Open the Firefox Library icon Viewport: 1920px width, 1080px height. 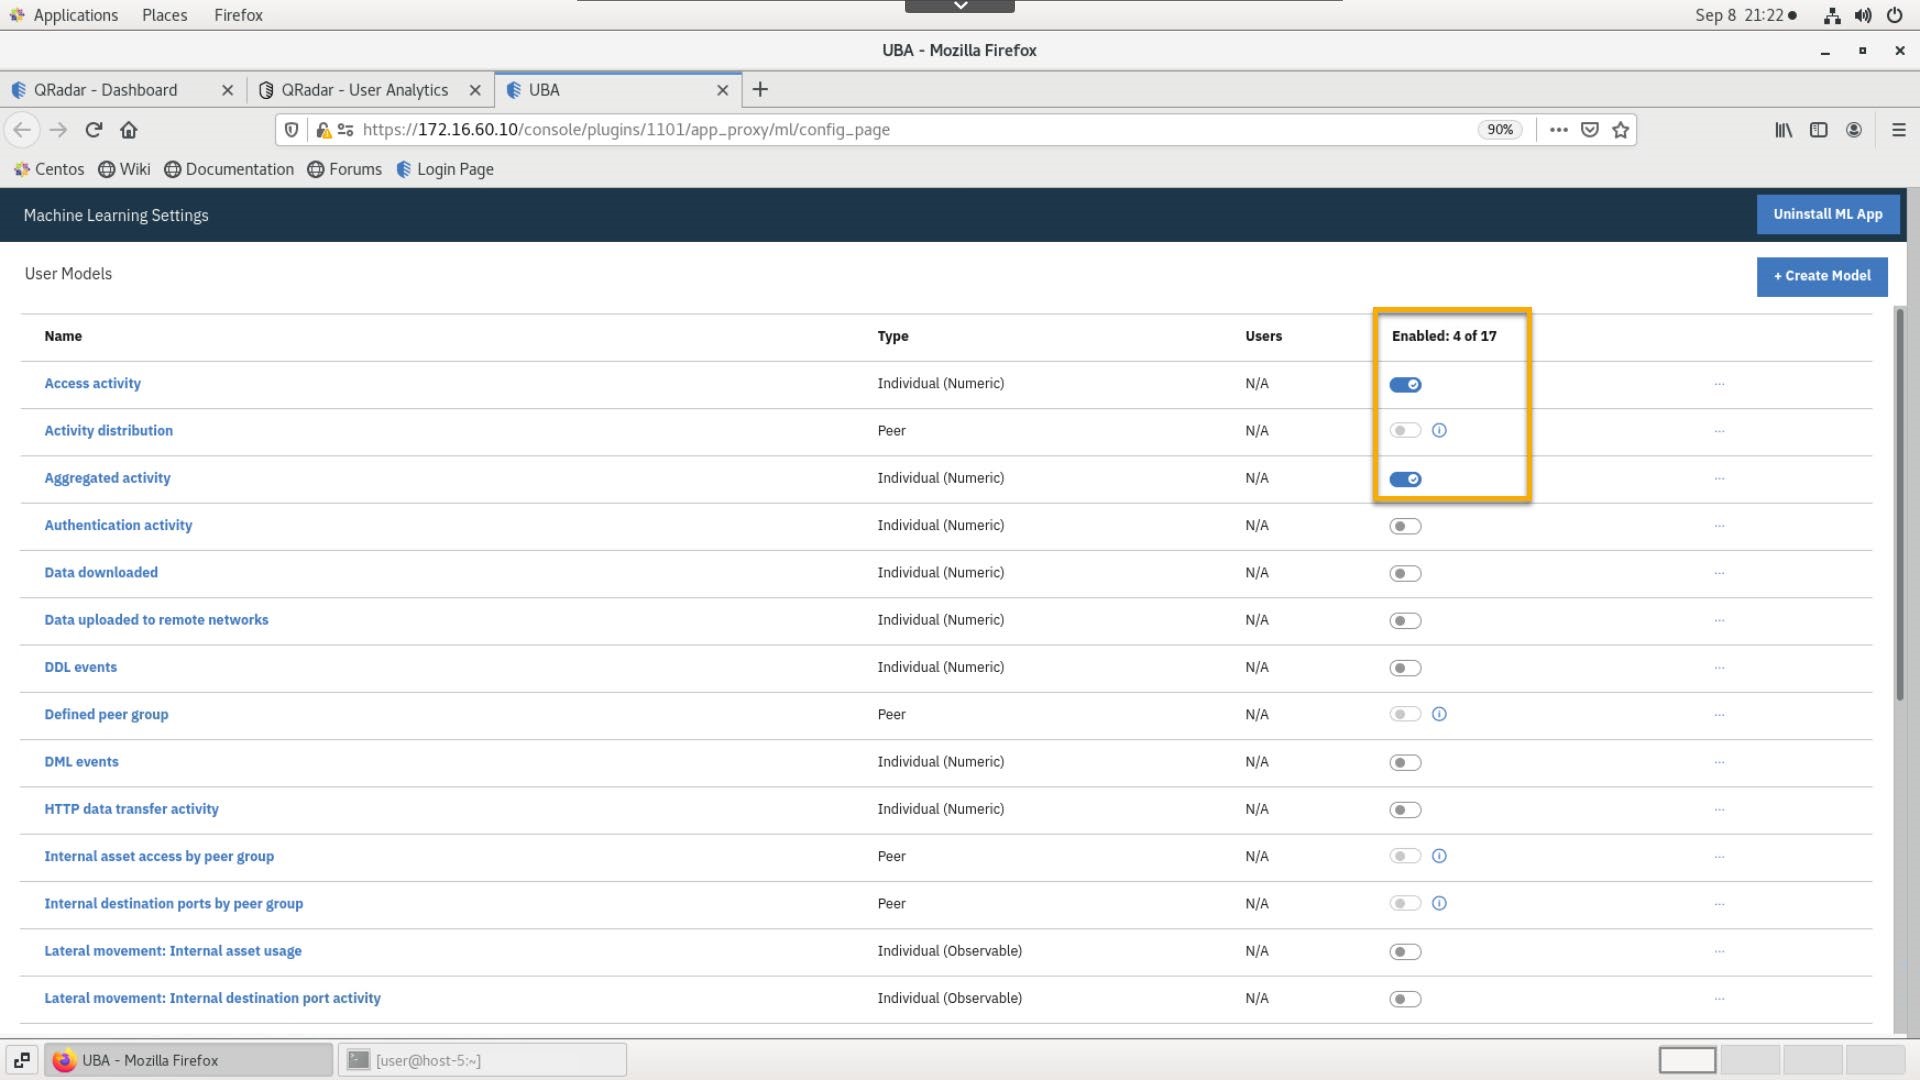point(1783,129)
